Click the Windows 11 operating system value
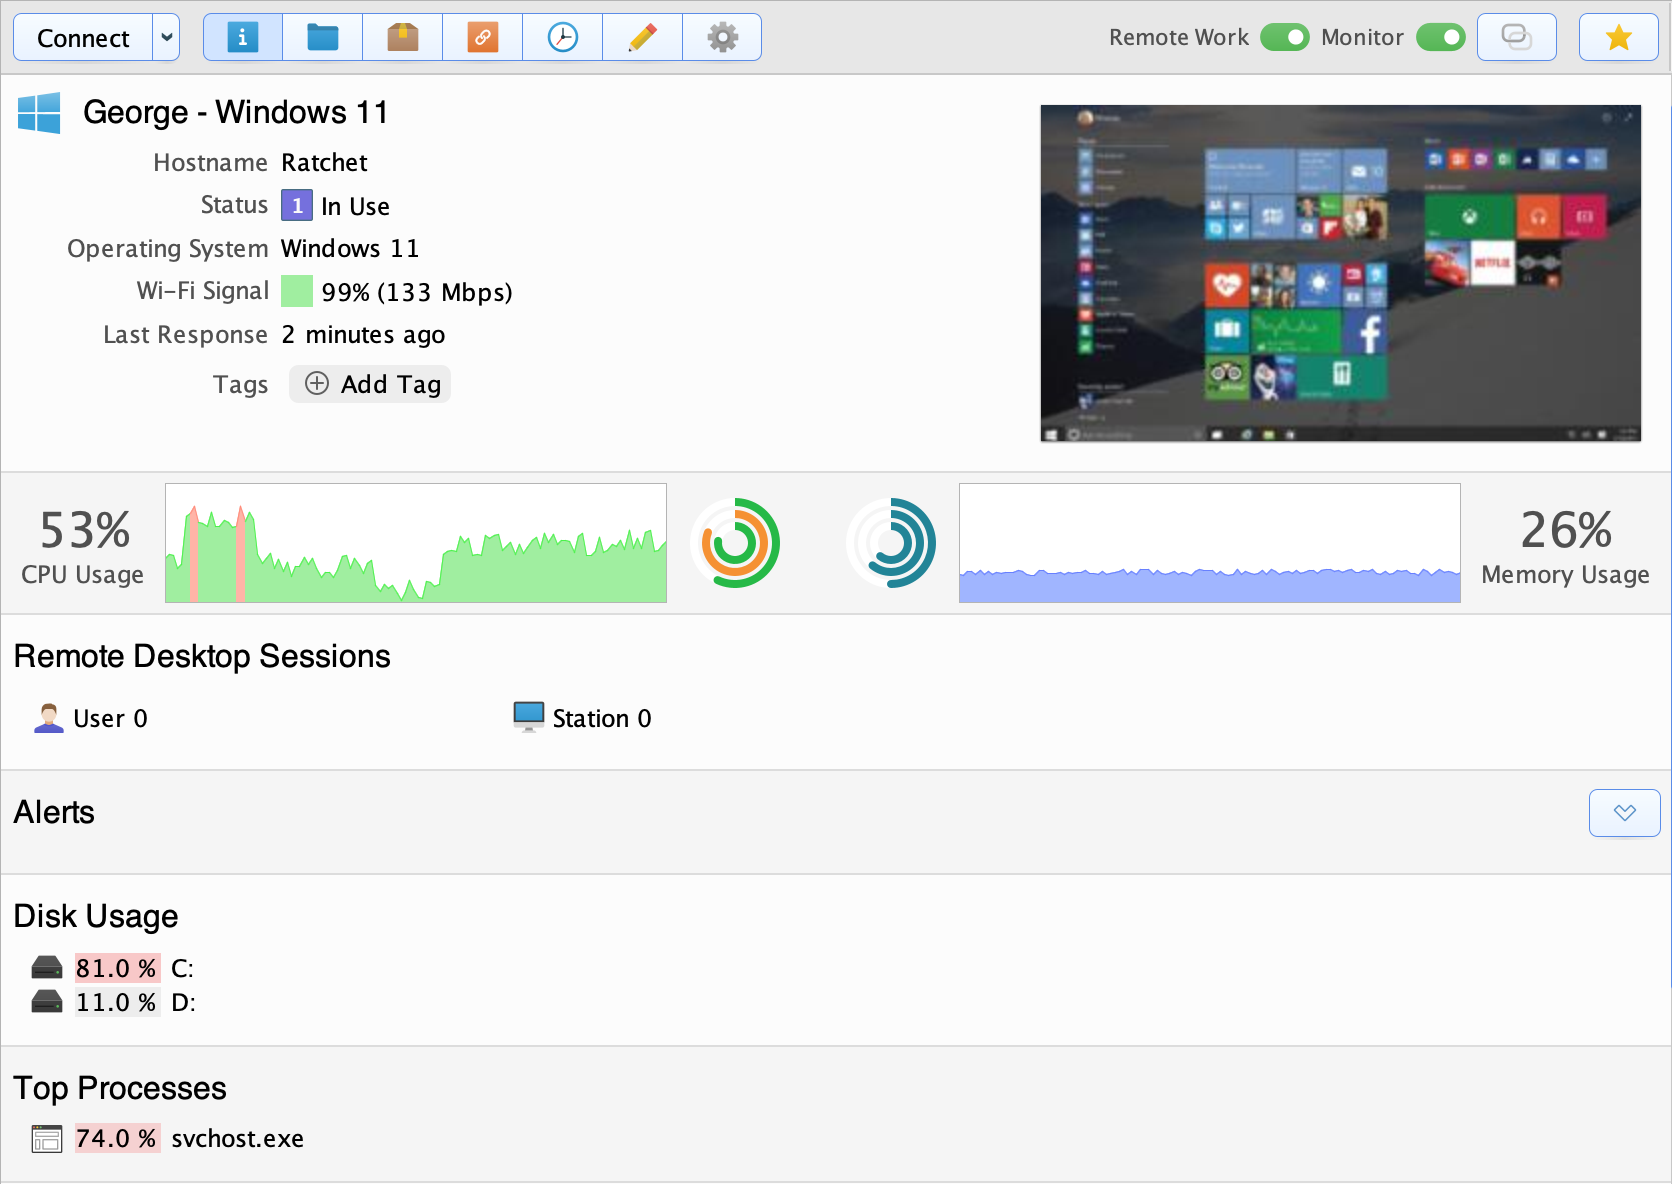Screen dimensions: 1672x1184 pos(350,248)
